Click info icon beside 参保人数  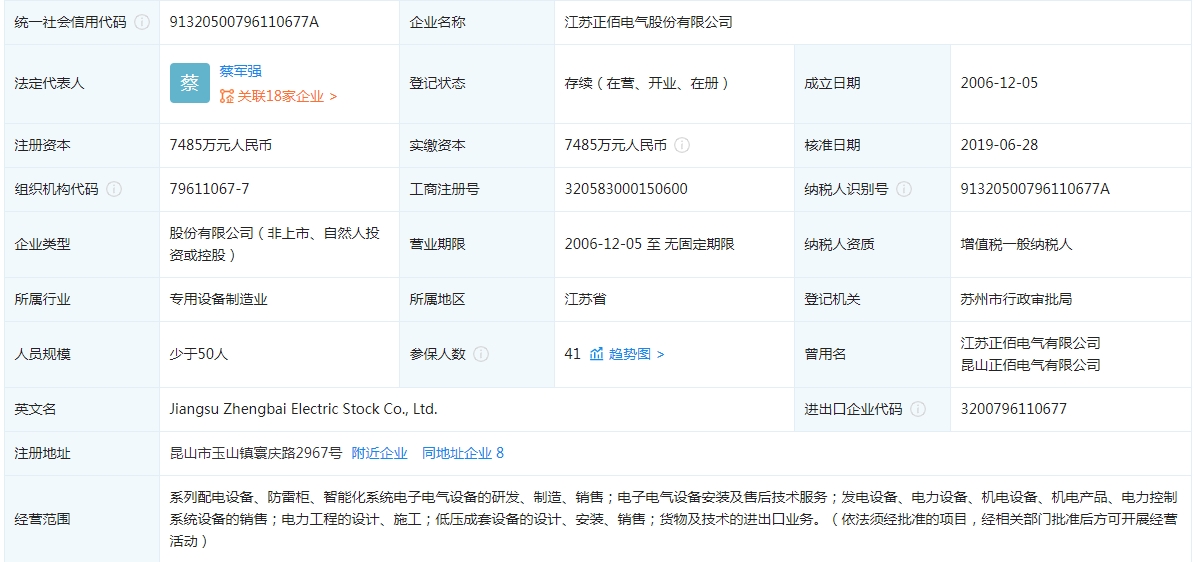pos(481,354)
